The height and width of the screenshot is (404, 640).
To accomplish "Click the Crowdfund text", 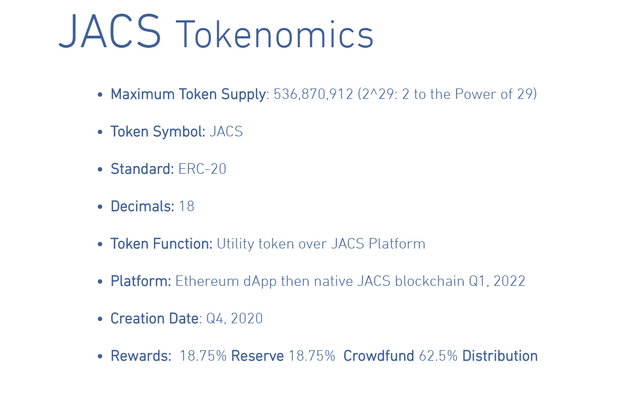I will (378, 356).
